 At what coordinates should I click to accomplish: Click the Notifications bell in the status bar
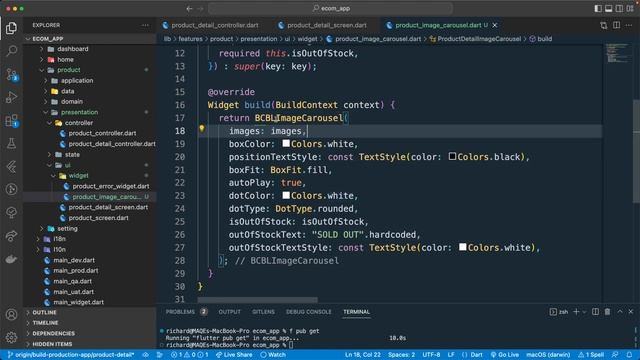tap(629, 355)
